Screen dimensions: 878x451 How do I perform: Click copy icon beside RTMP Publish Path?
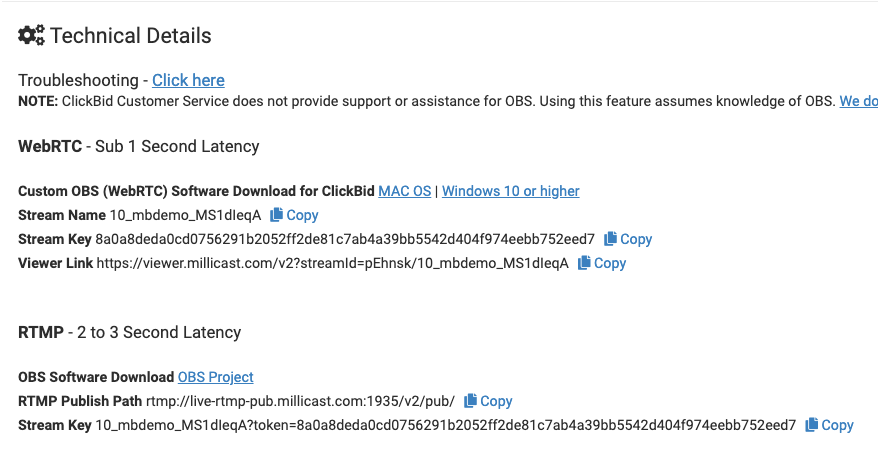[x=471, y=401]
